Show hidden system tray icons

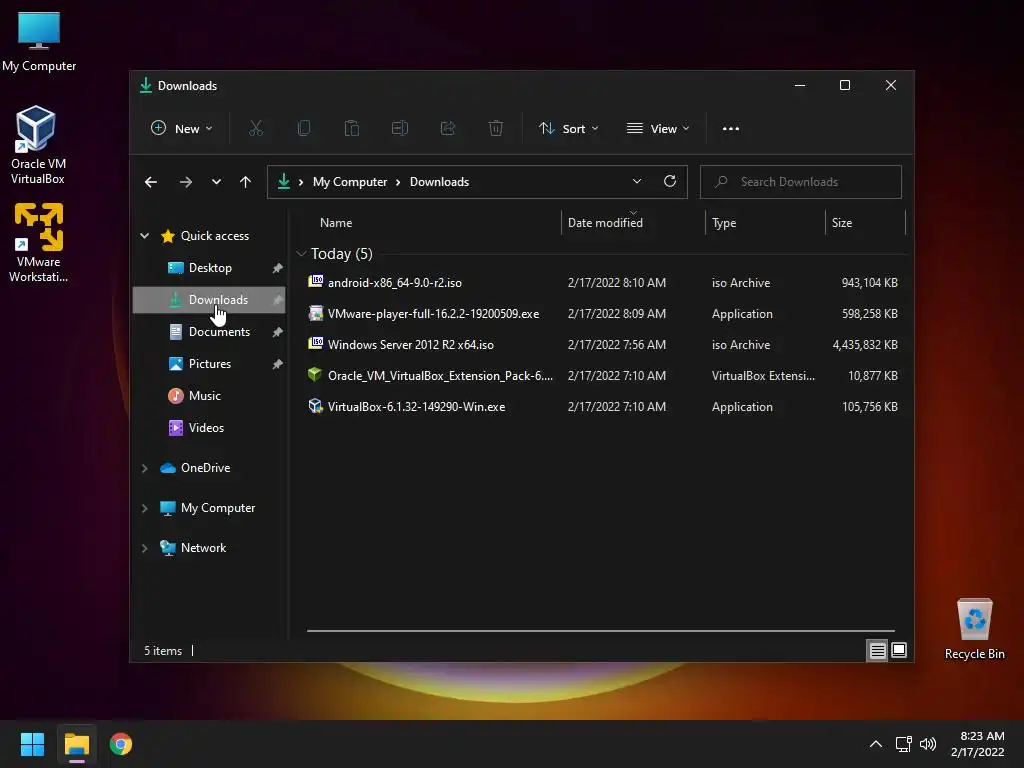tap(876, 744)
